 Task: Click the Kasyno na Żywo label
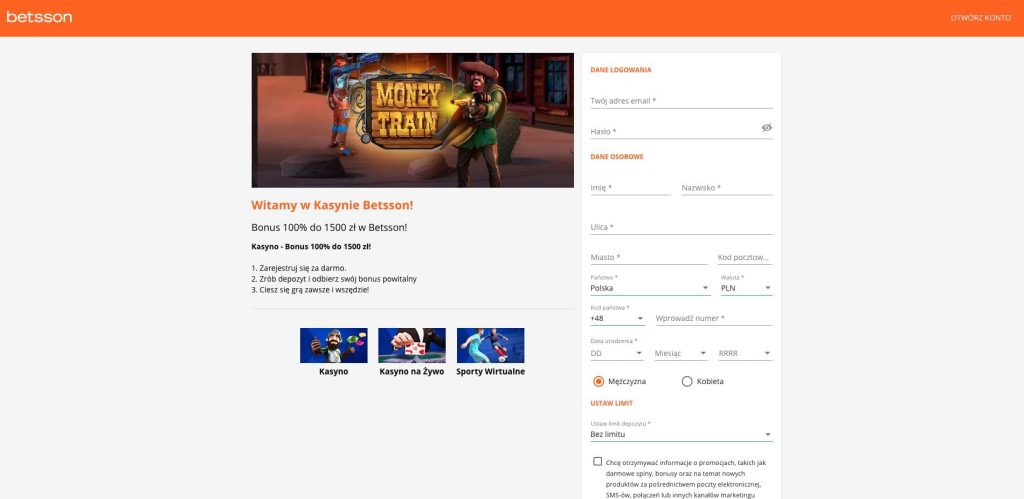[x=412, y=372]
